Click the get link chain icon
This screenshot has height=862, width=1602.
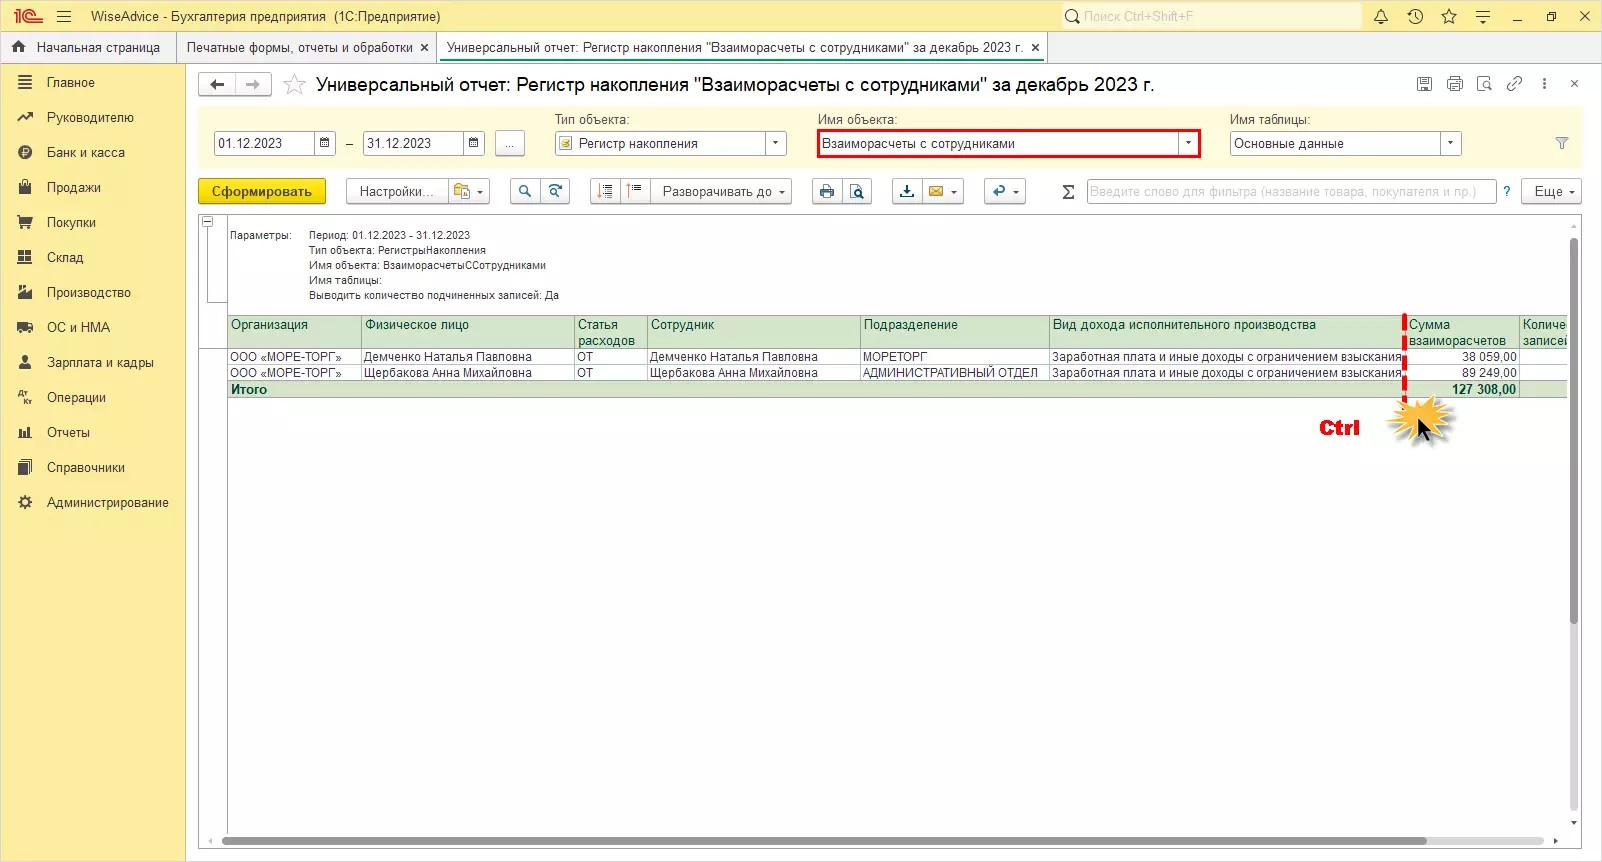(x=1514, y=84)
